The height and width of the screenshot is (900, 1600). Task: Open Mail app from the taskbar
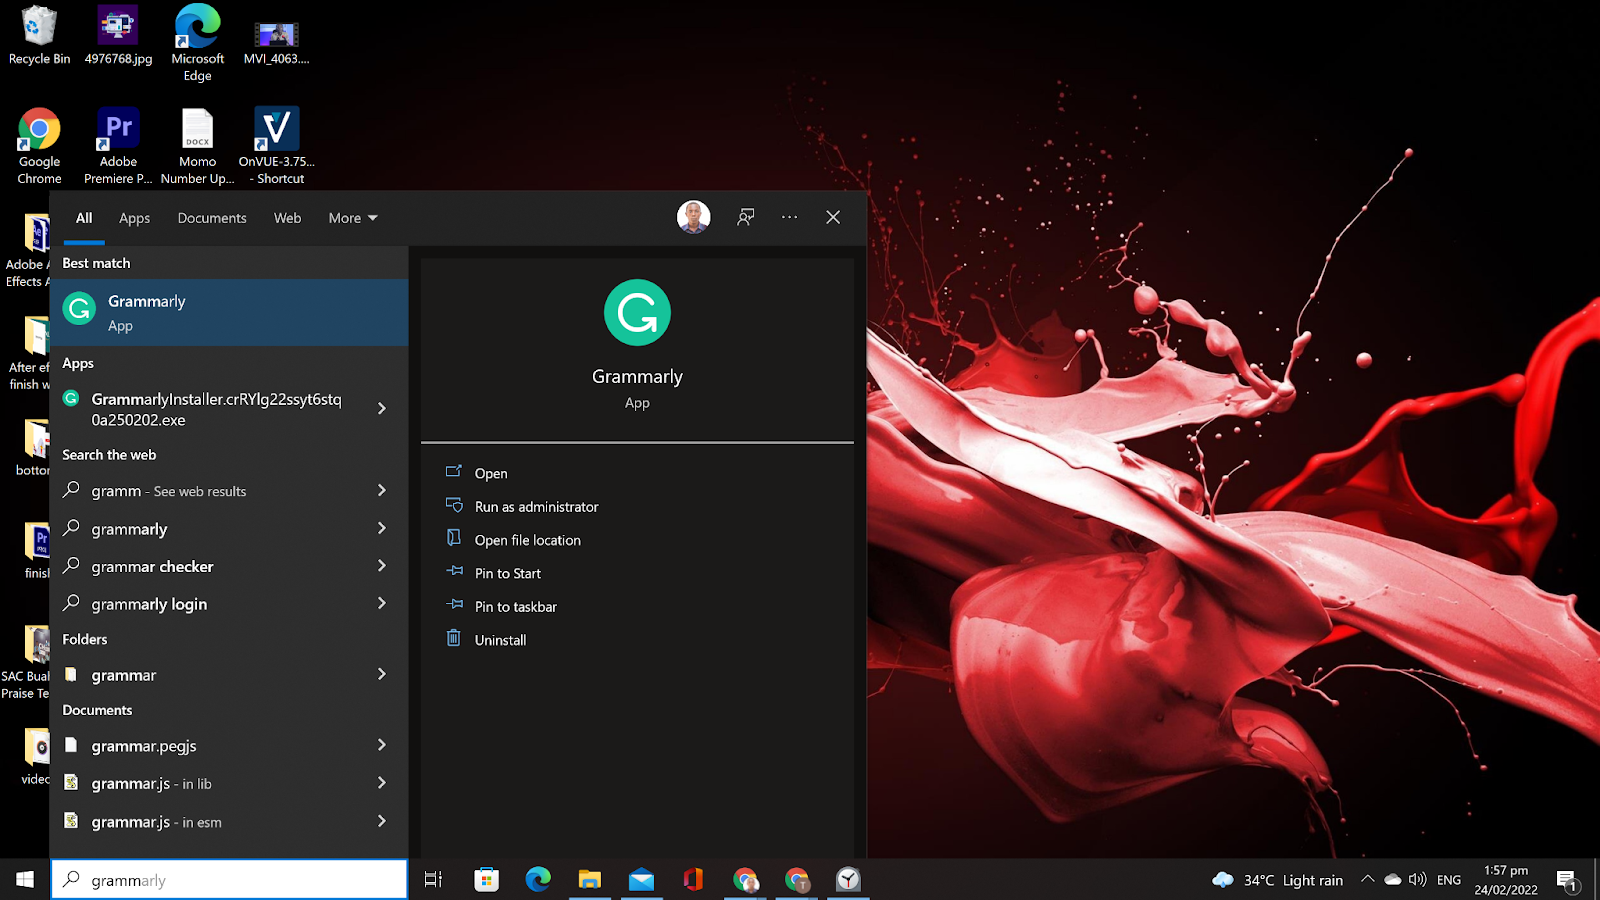[641, 880]
